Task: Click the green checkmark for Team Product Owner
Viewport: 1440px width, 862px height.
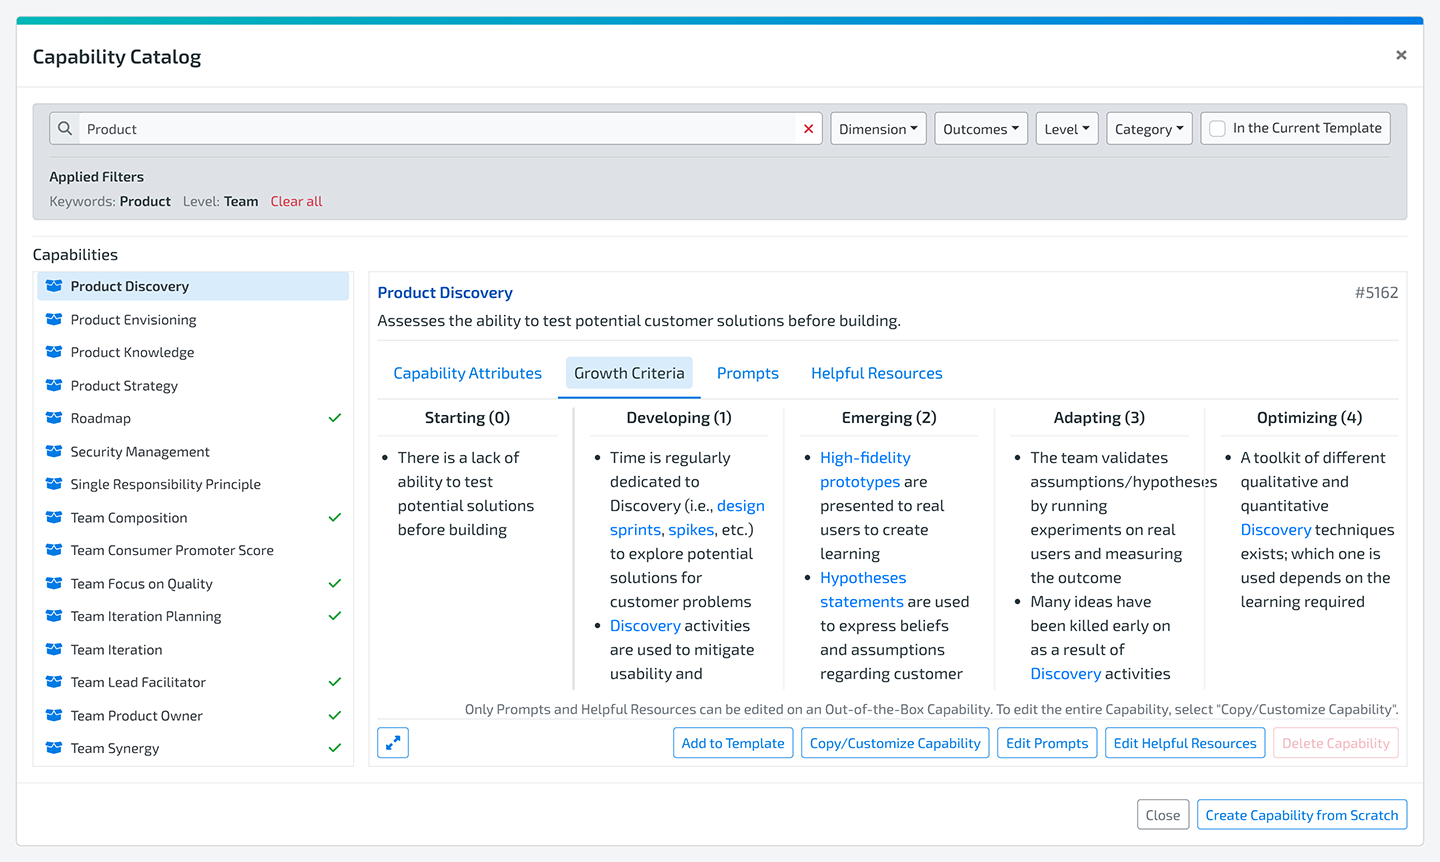Action: coord(335,715)
